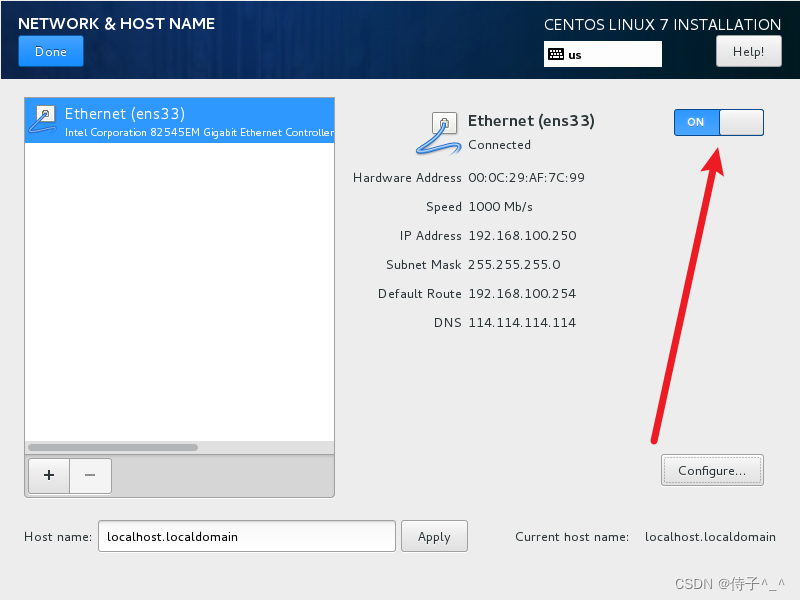The width and height of the screenshot is (800, 600).
Task: Click the Speed value 1000 Mb/s
Action: pyautogui.click(x=501, y=207)
